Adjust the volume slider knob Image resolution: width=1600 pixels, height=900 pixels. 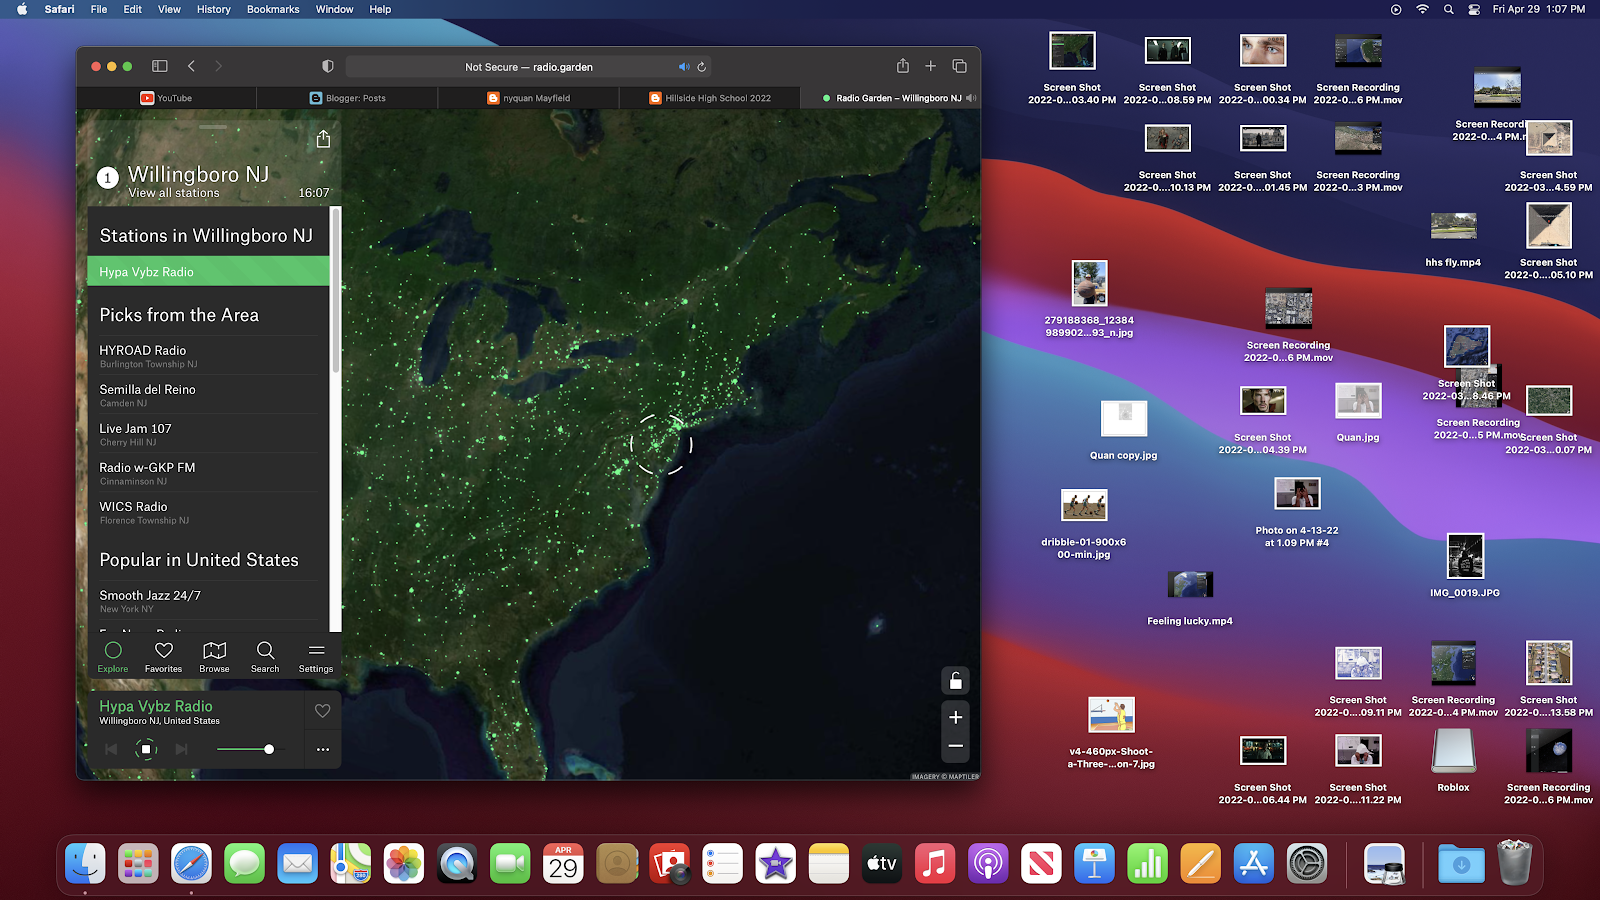click(x=269, y=749)
